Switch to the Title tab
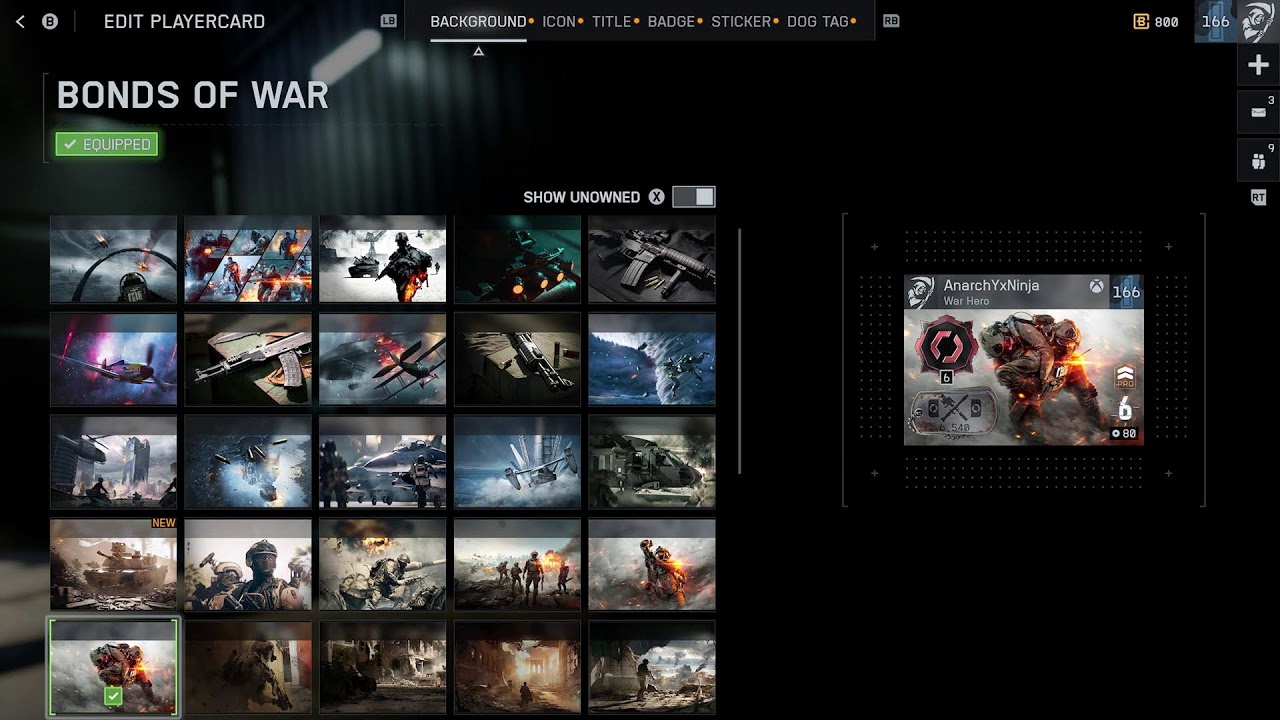The width and height of the screenshot is (1280, 720). tap(611, 21)
